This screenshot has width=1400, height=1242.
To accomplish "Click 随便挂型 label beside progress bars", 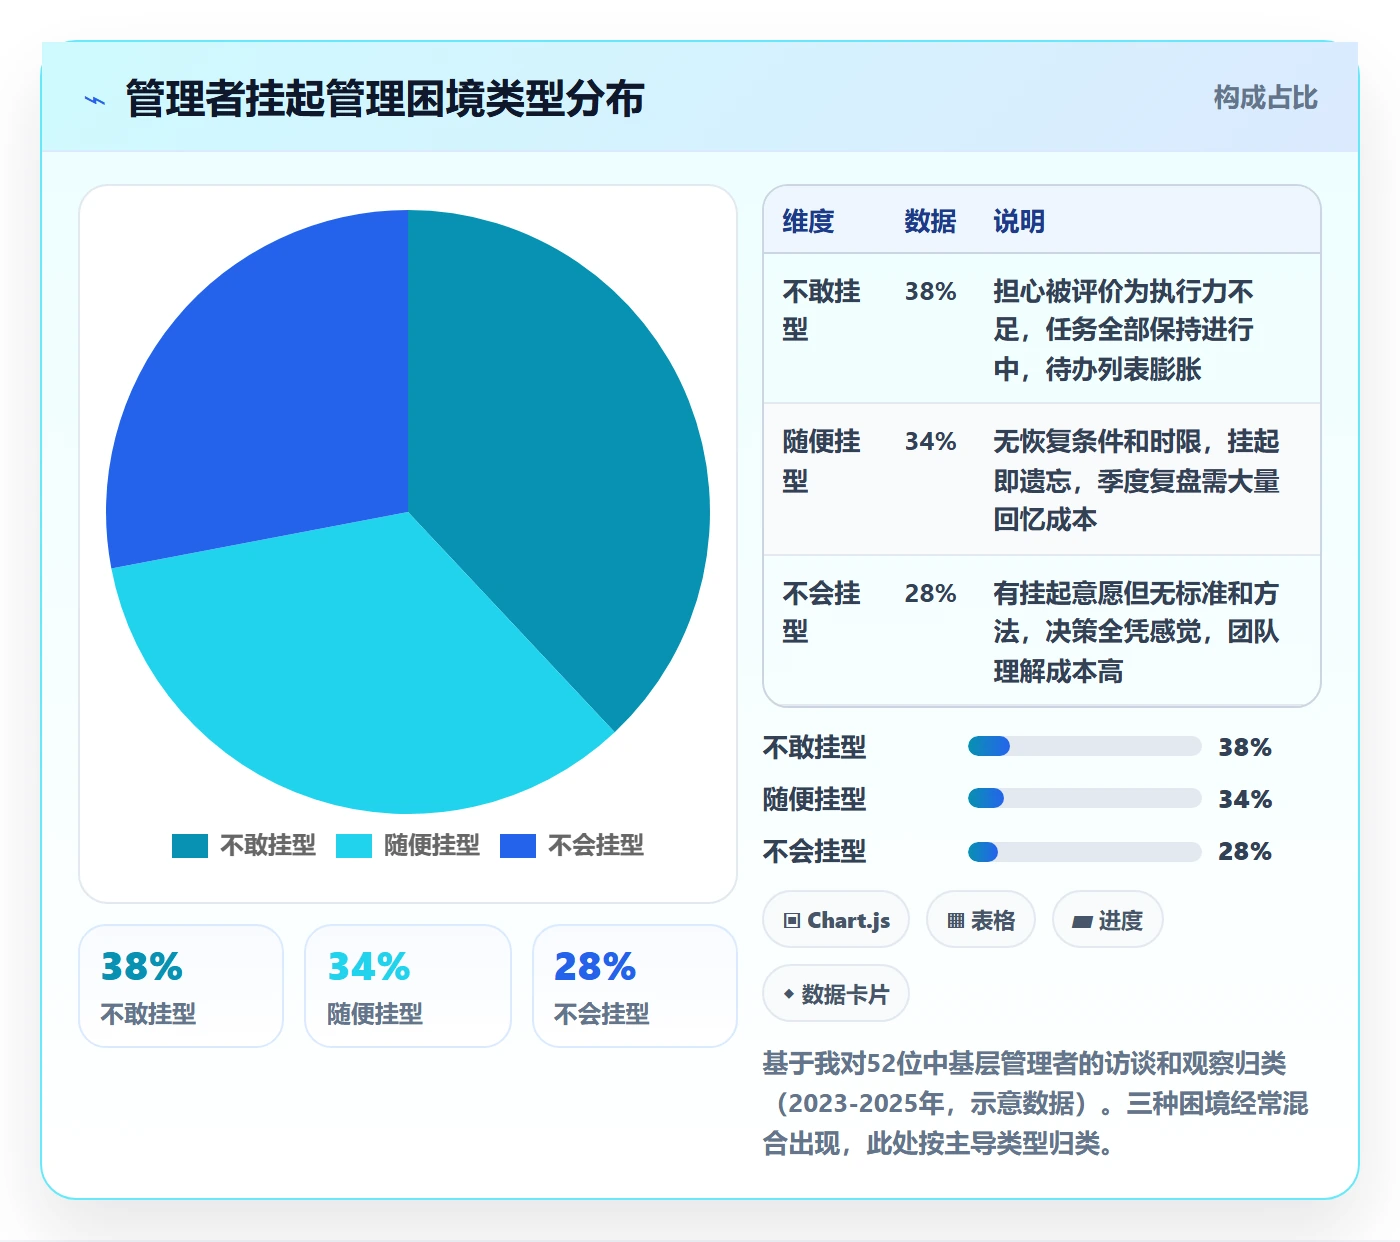I will click(815, 799).
